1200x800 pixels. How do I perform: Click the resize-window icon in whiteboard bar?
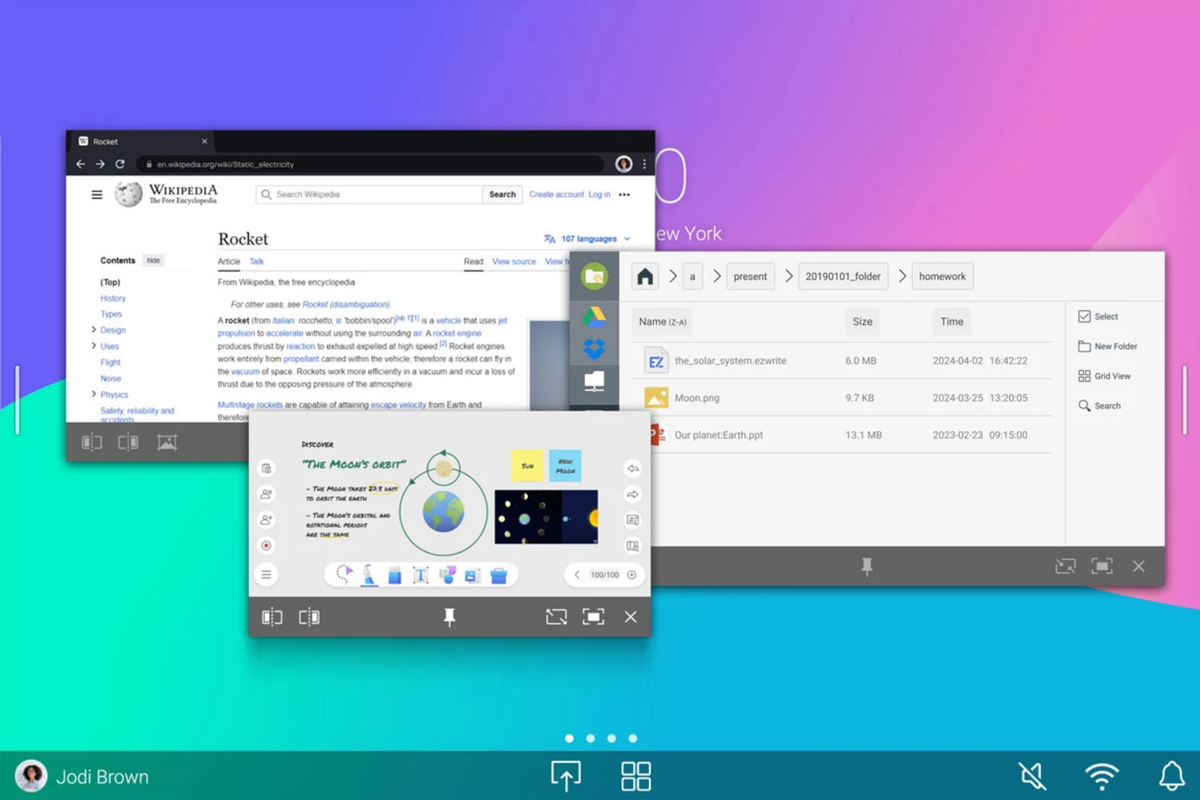556,617
